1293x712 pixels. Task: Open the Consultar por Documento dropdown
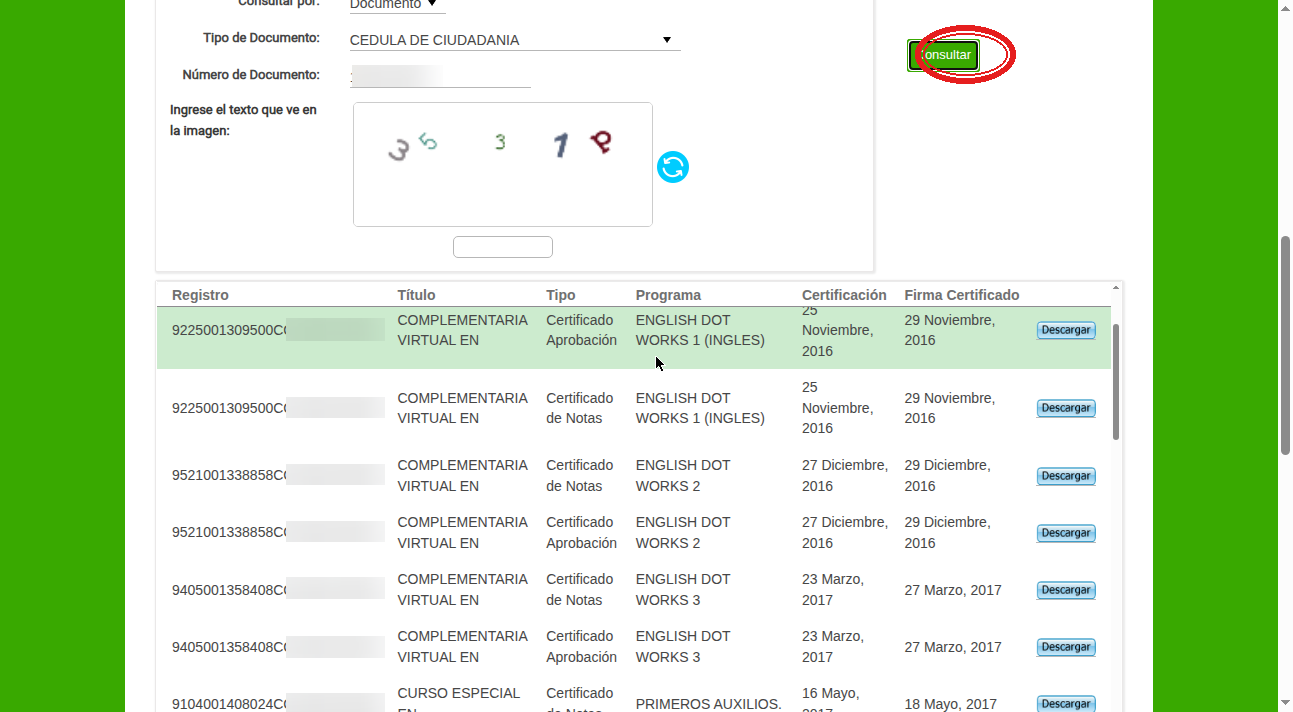397,5
